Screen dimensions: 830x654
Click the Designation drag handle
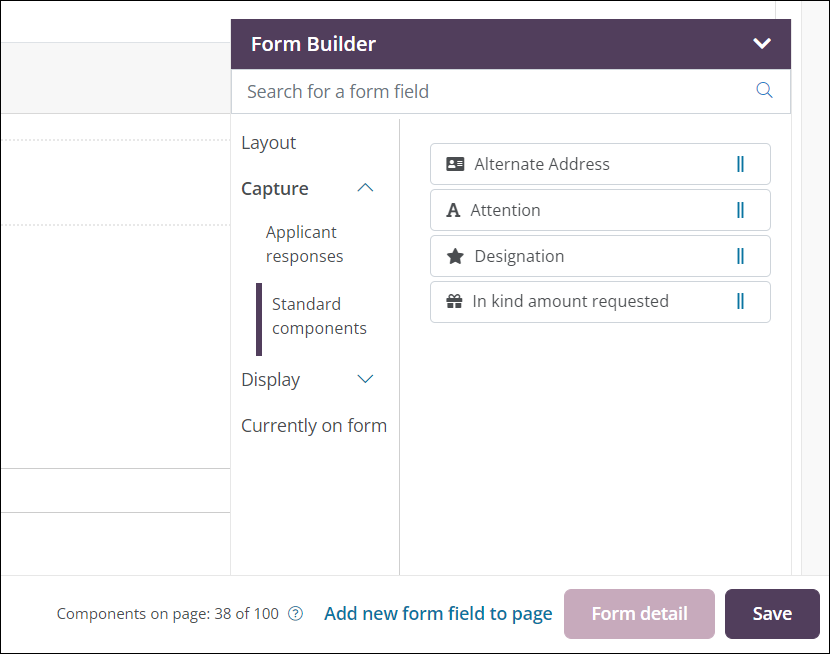pyautogui.click(x=740, y=256)
